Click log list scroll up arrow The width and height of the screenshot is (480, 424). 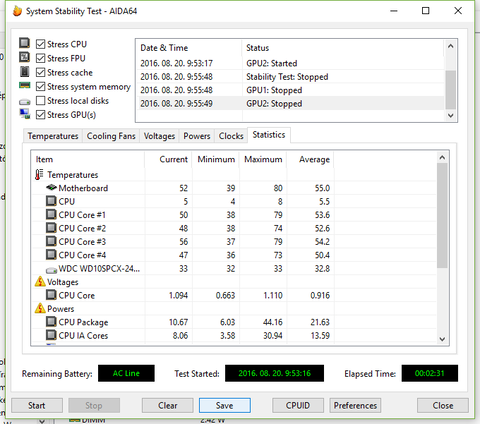451,46
